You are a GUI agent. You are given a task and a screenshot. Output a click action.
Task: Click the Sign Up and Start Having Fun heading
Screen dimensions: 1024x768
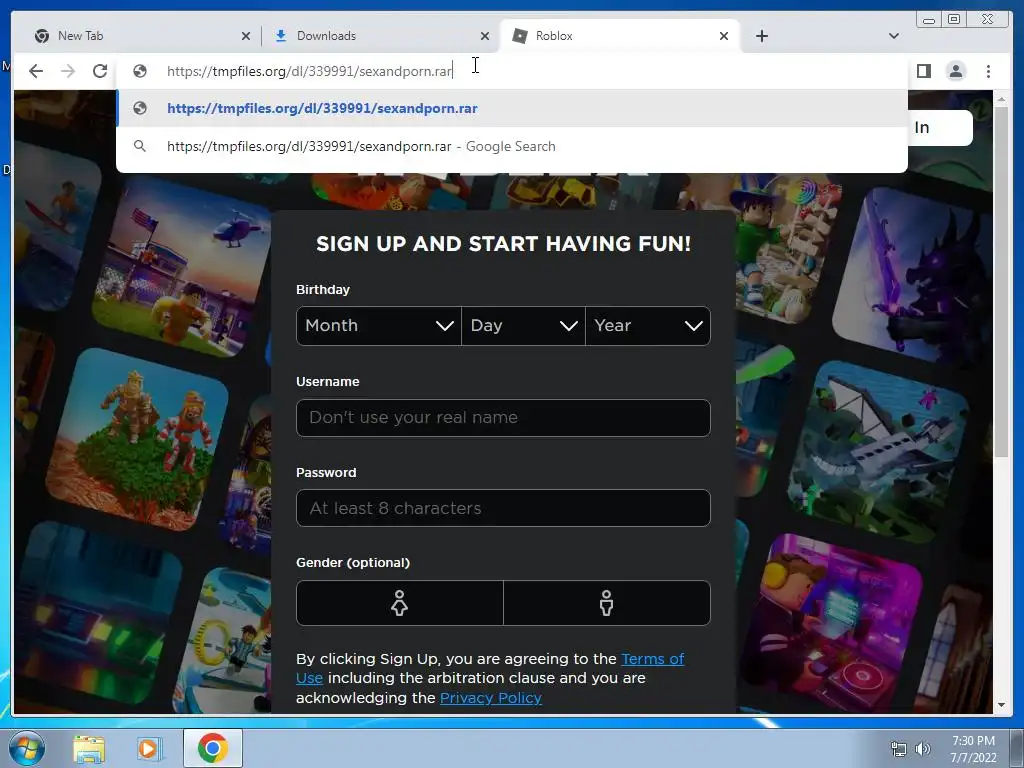tap(503, 244)
